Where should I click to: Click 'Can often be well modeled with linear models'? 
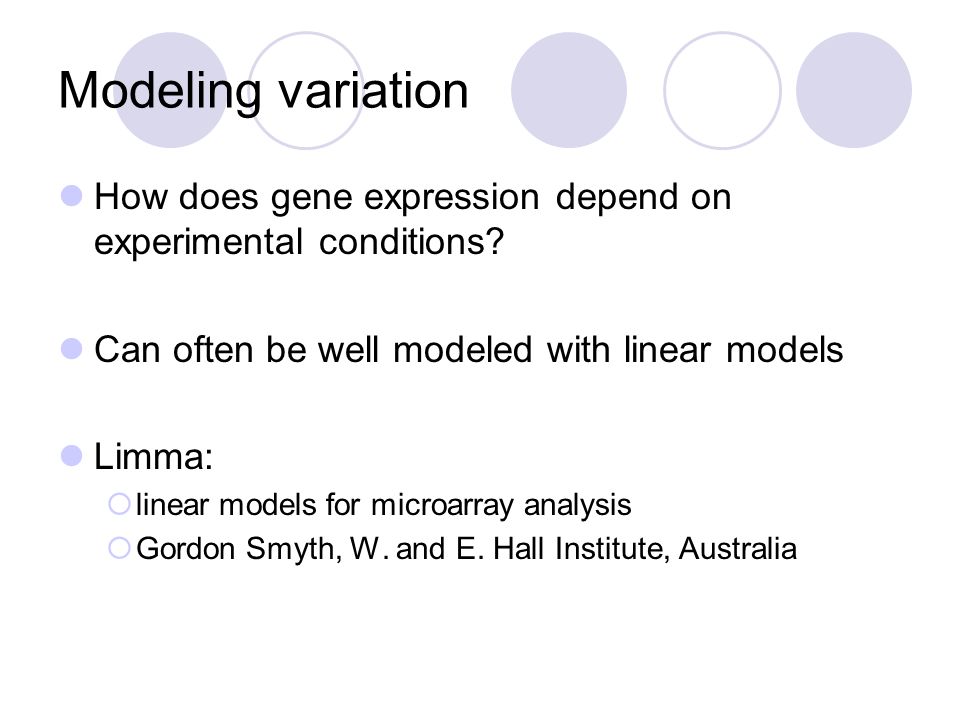[x=468, y=350]
